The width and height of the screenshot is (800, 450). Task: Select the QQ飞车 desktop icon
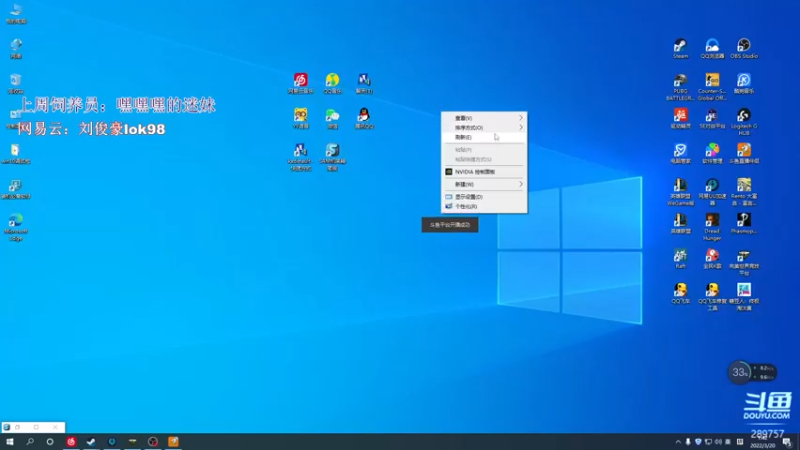[x=680, y=294]
